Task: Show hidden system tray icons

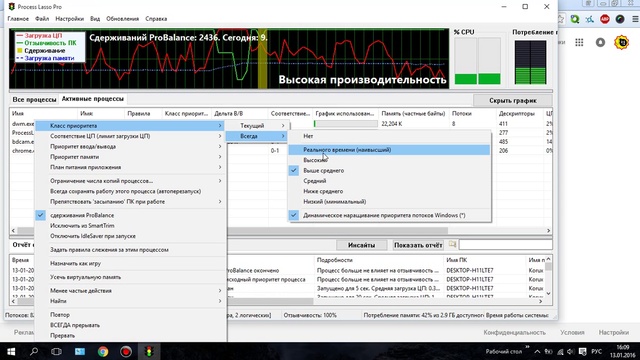Action: tap(537, 351)
